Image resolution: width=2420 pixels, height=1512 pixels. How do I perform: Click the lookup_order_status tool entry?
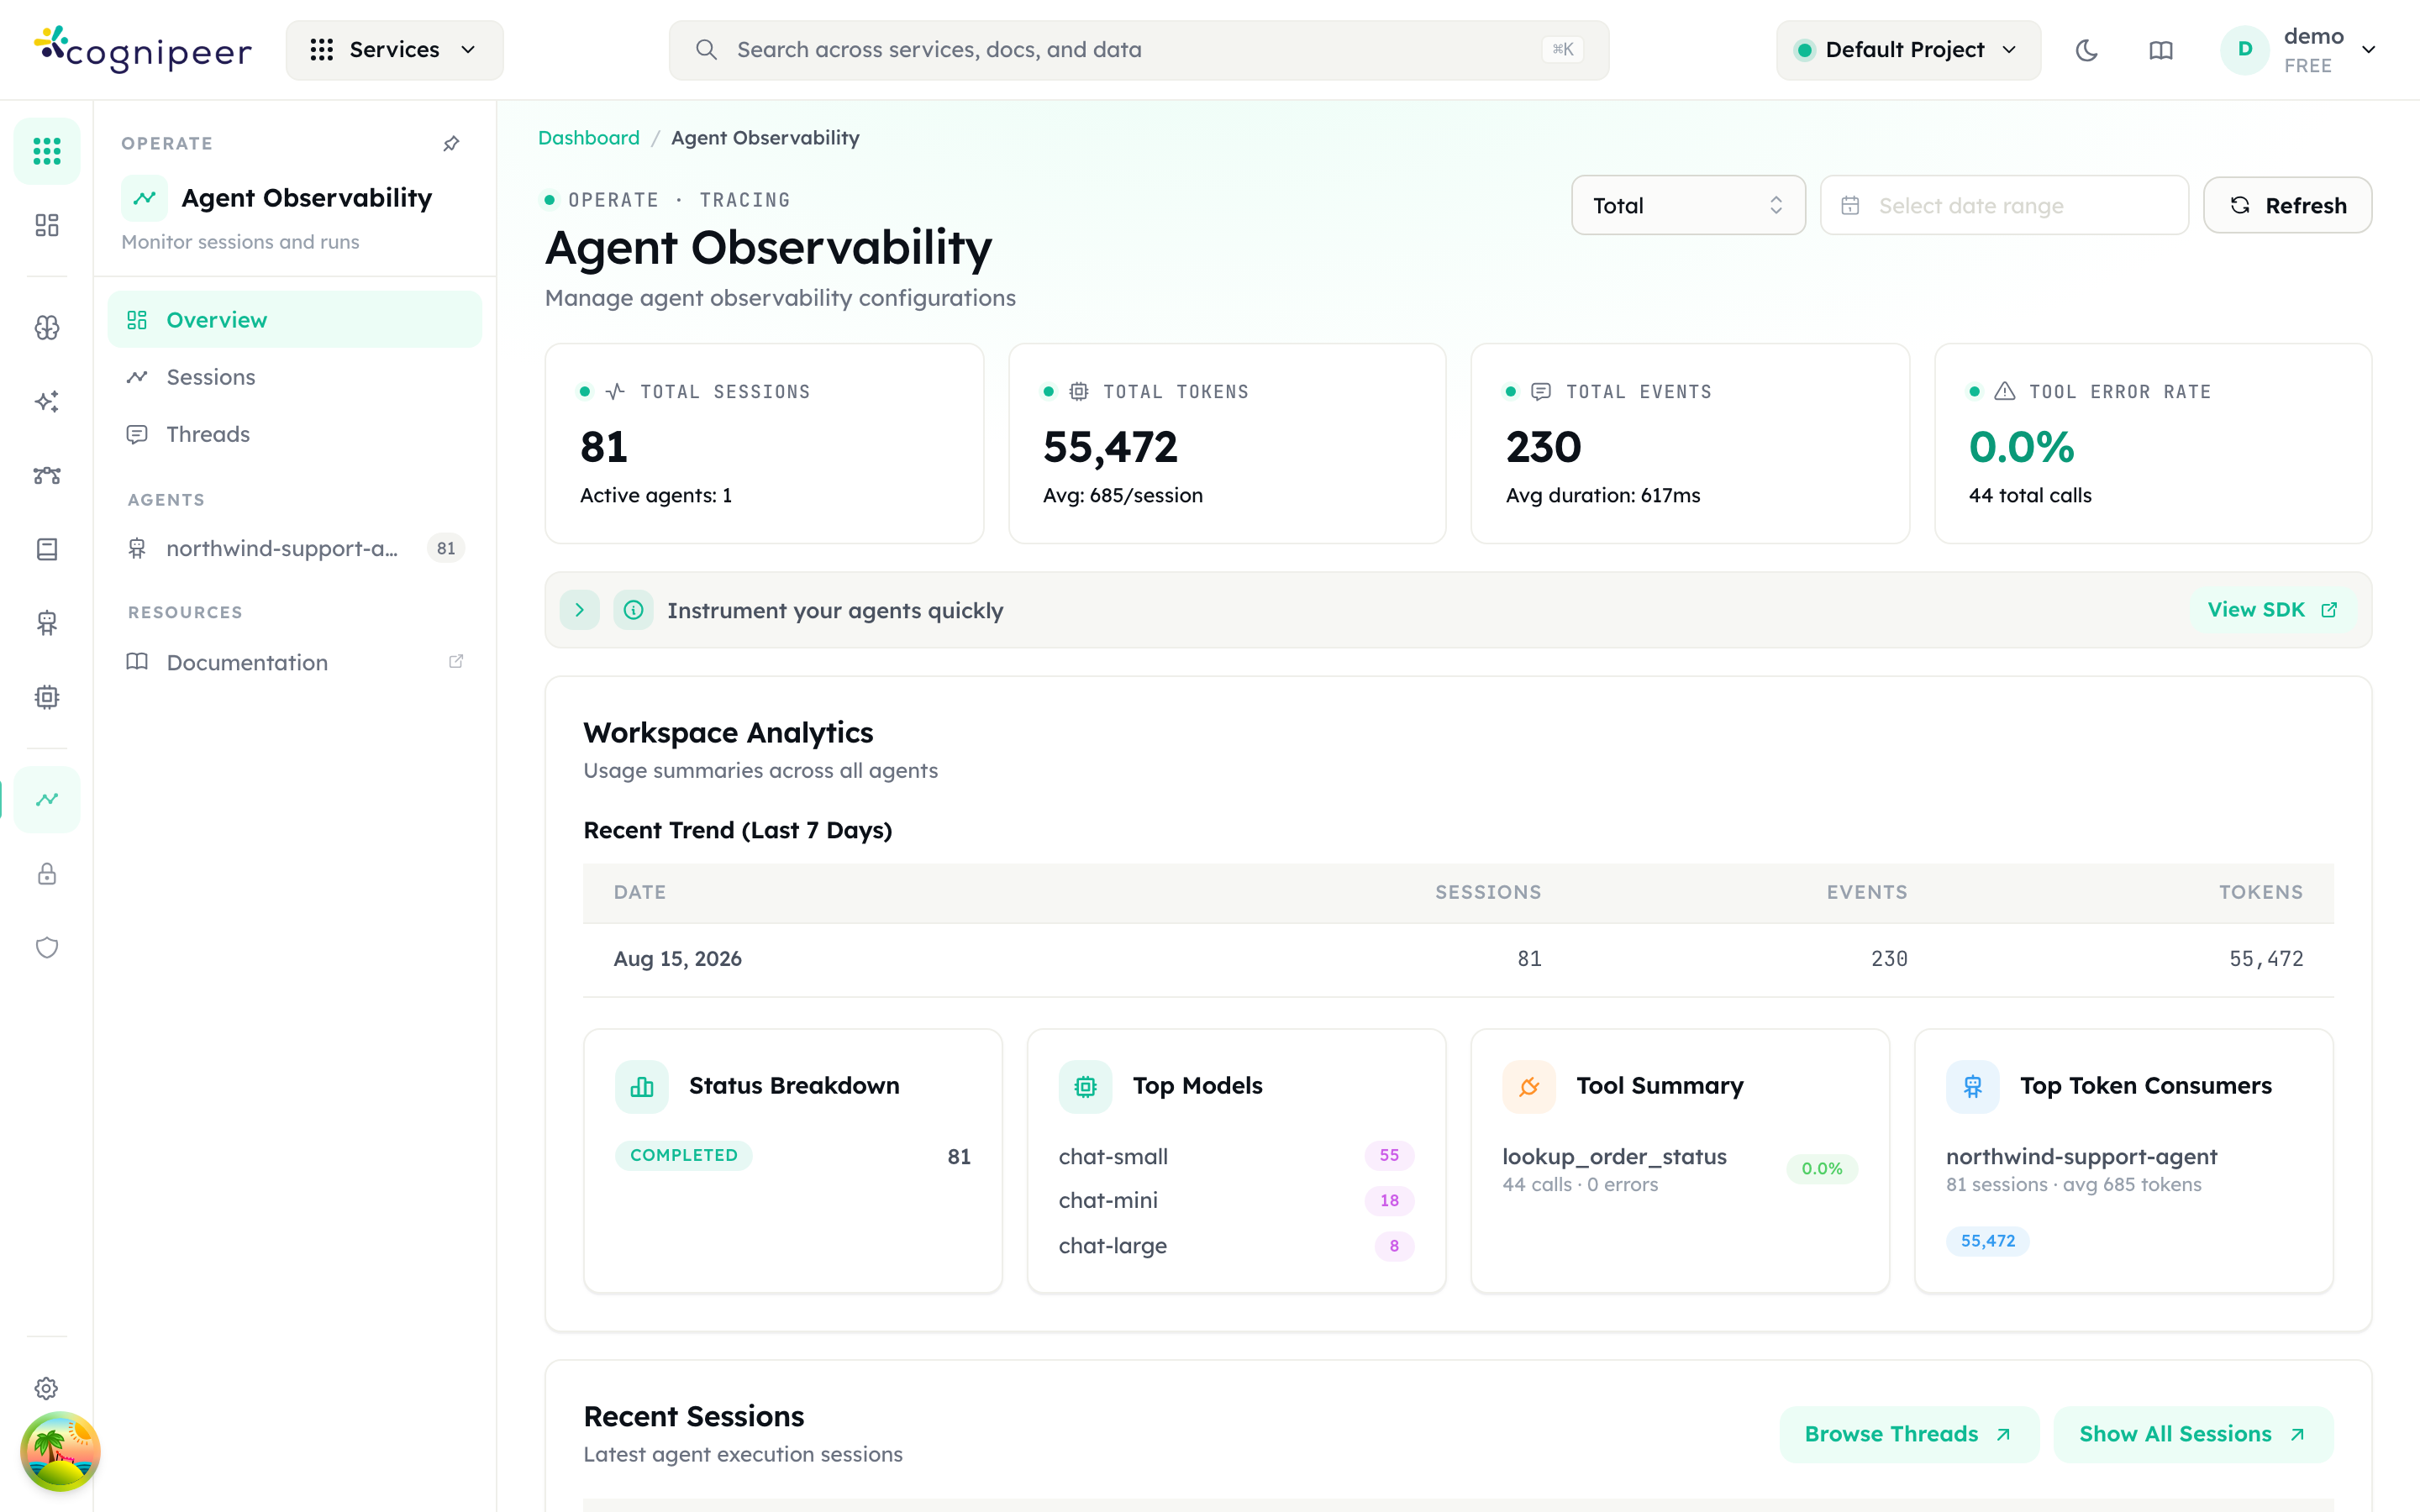point(1679,1168)
